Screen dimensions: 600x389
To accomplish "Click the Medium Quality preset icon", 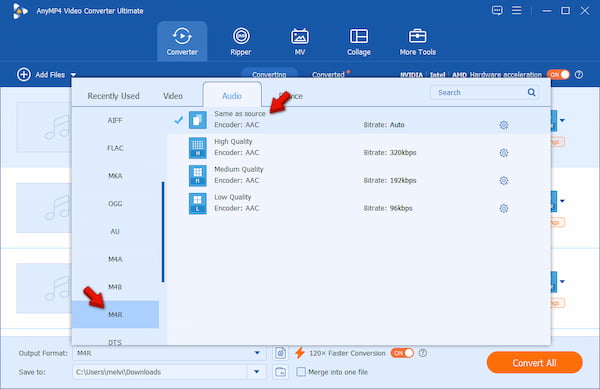I will [197, 176].
